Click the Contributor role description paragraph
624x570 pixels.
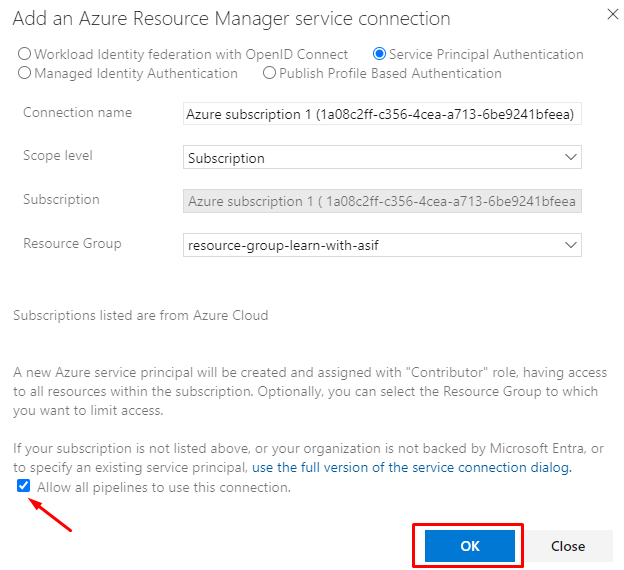tap(311, 390)
